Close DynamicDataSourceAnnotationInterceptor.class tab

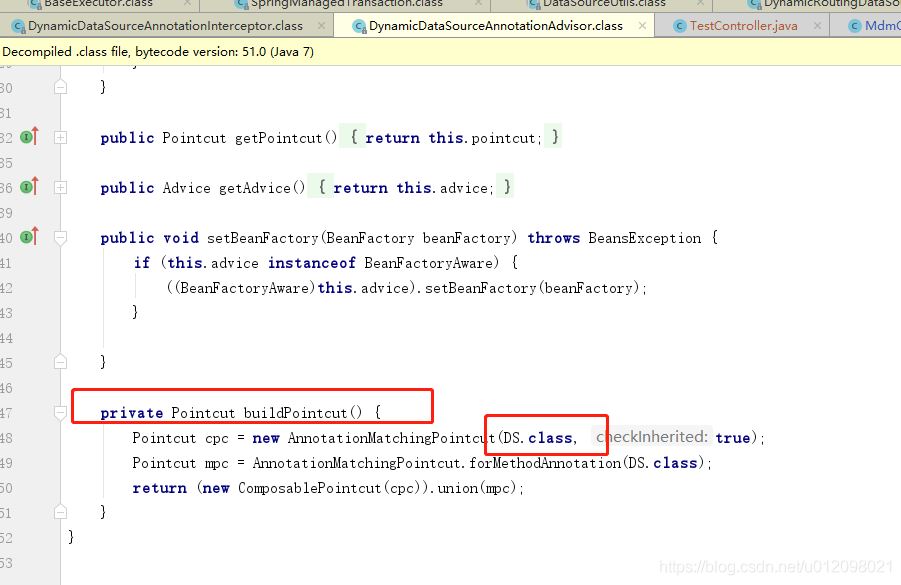321,26
